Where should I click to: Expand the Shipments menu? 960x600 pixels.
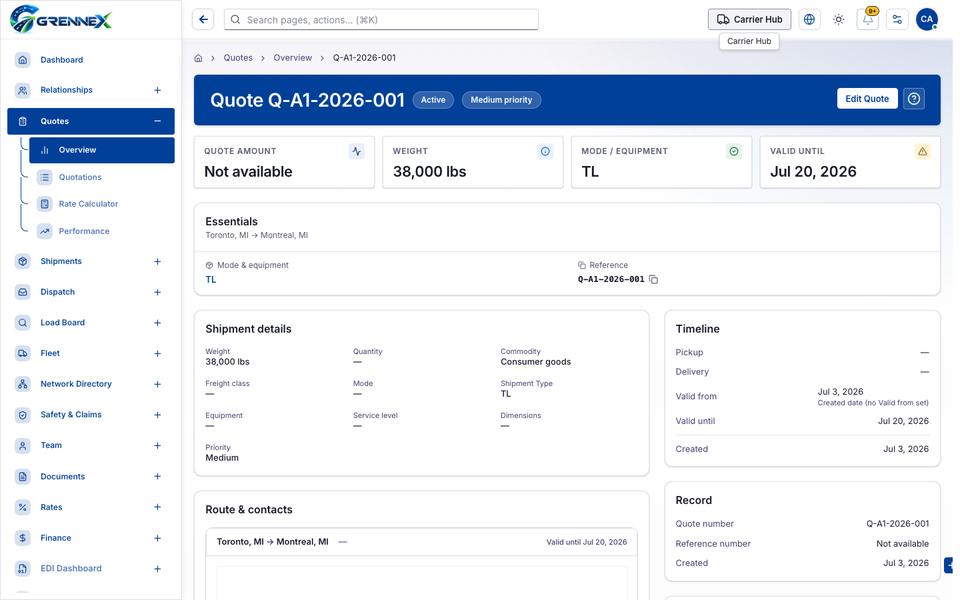(x=157, y=261)
